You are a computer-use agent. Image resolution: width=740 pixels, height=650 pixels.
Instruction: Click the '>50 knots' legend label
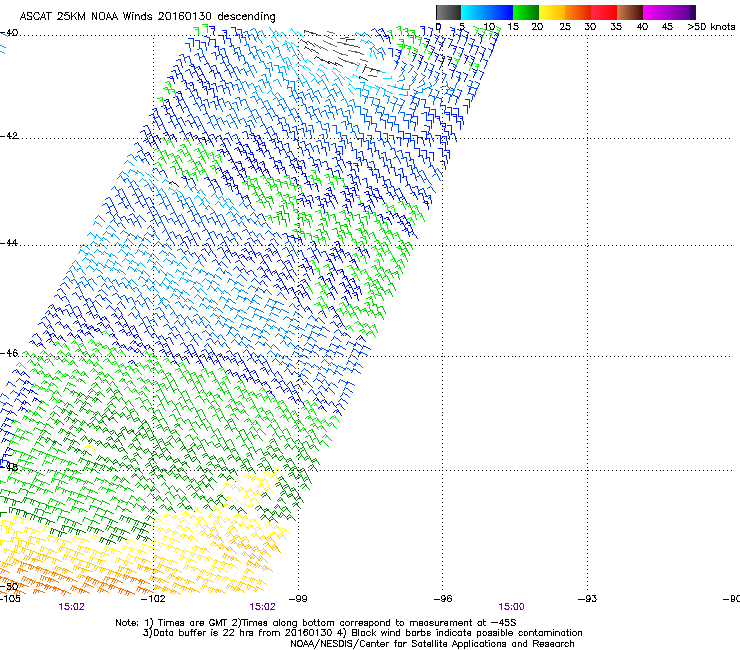[x=711, y=27]
